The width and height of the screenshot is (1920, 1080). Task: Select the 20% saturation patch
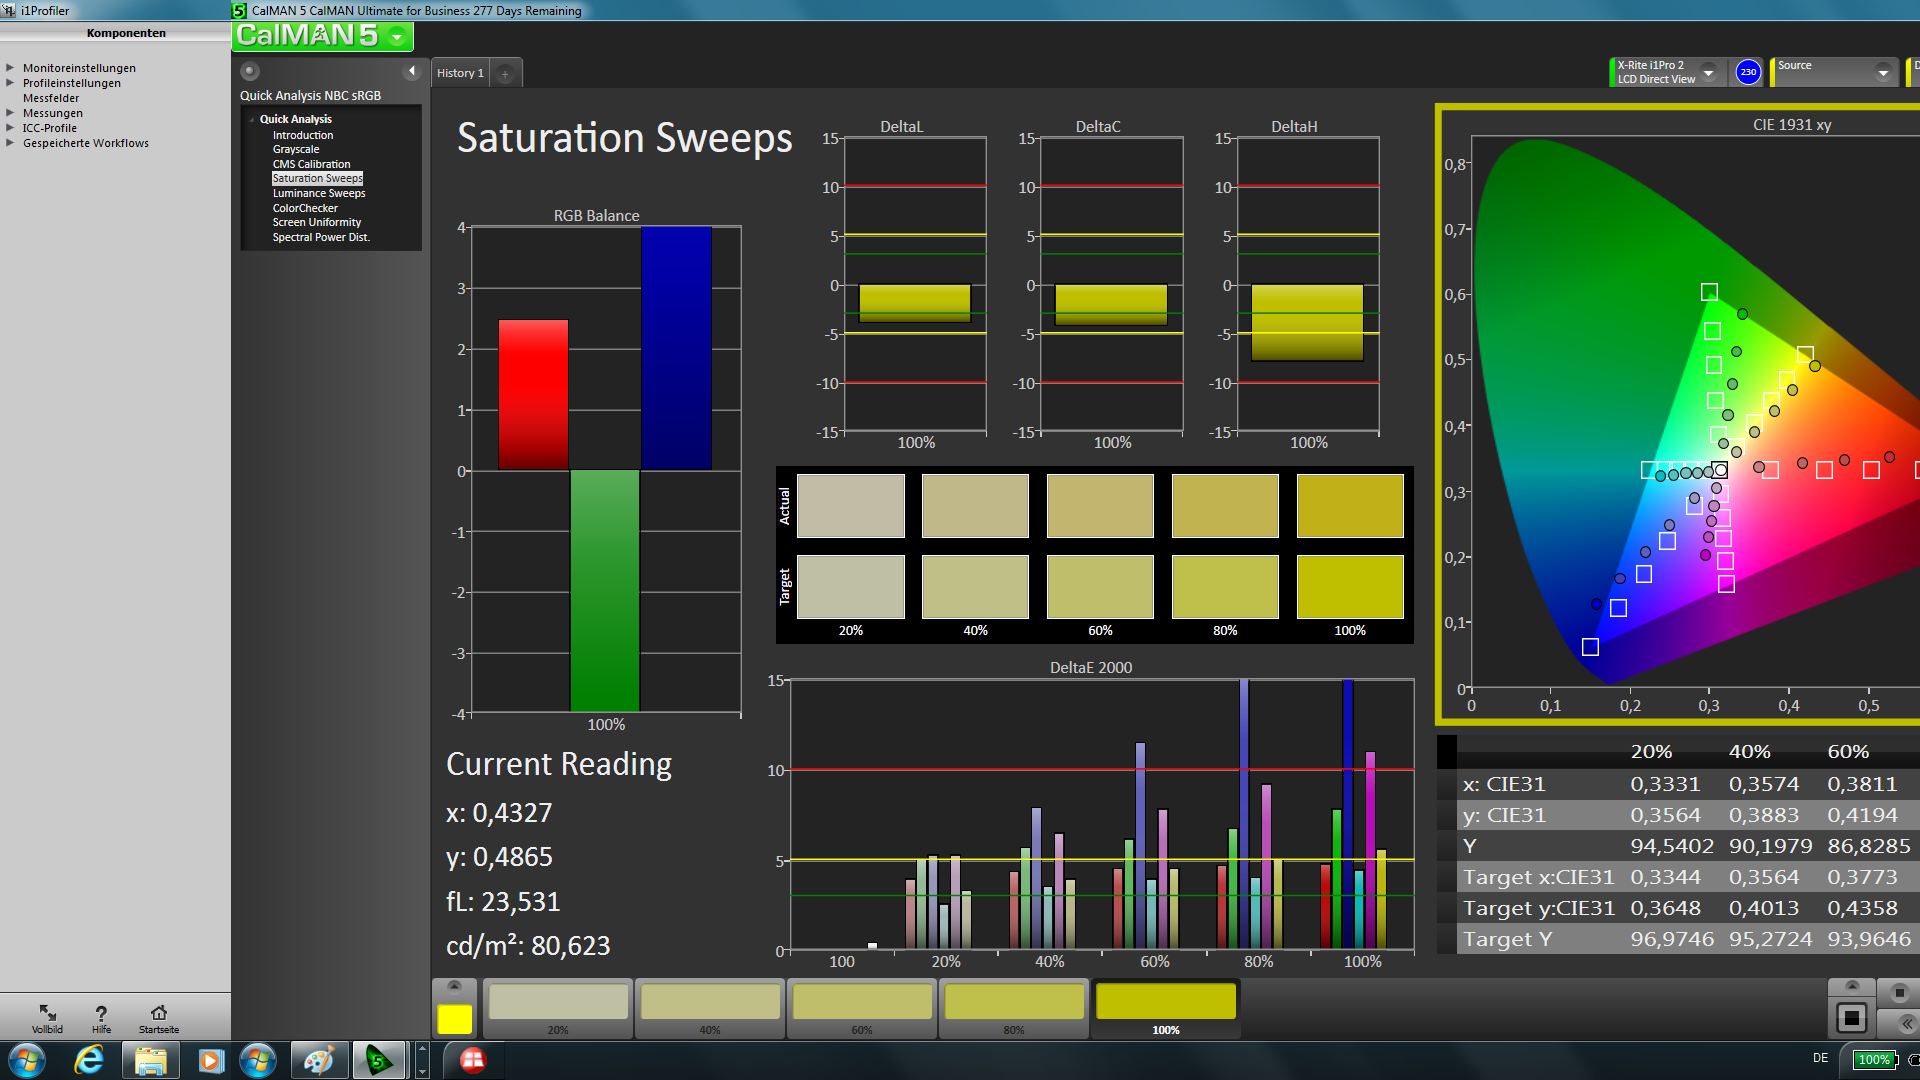[x=558, y=1008]
